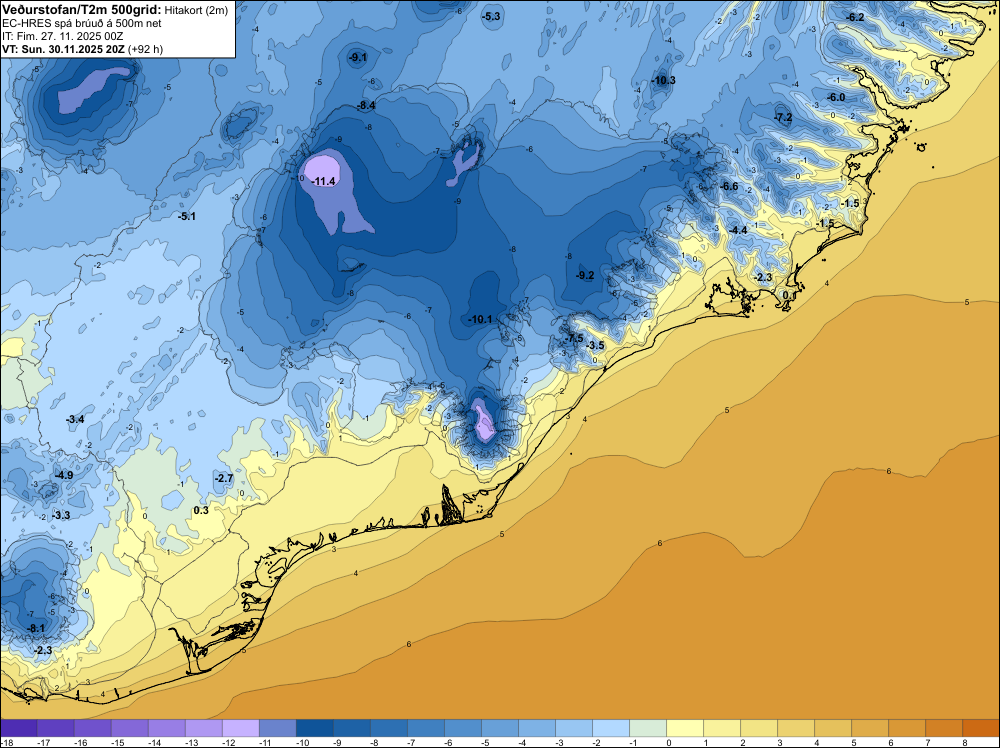
Task: Click the -3.4 temperature label
Action: (75, 419)
